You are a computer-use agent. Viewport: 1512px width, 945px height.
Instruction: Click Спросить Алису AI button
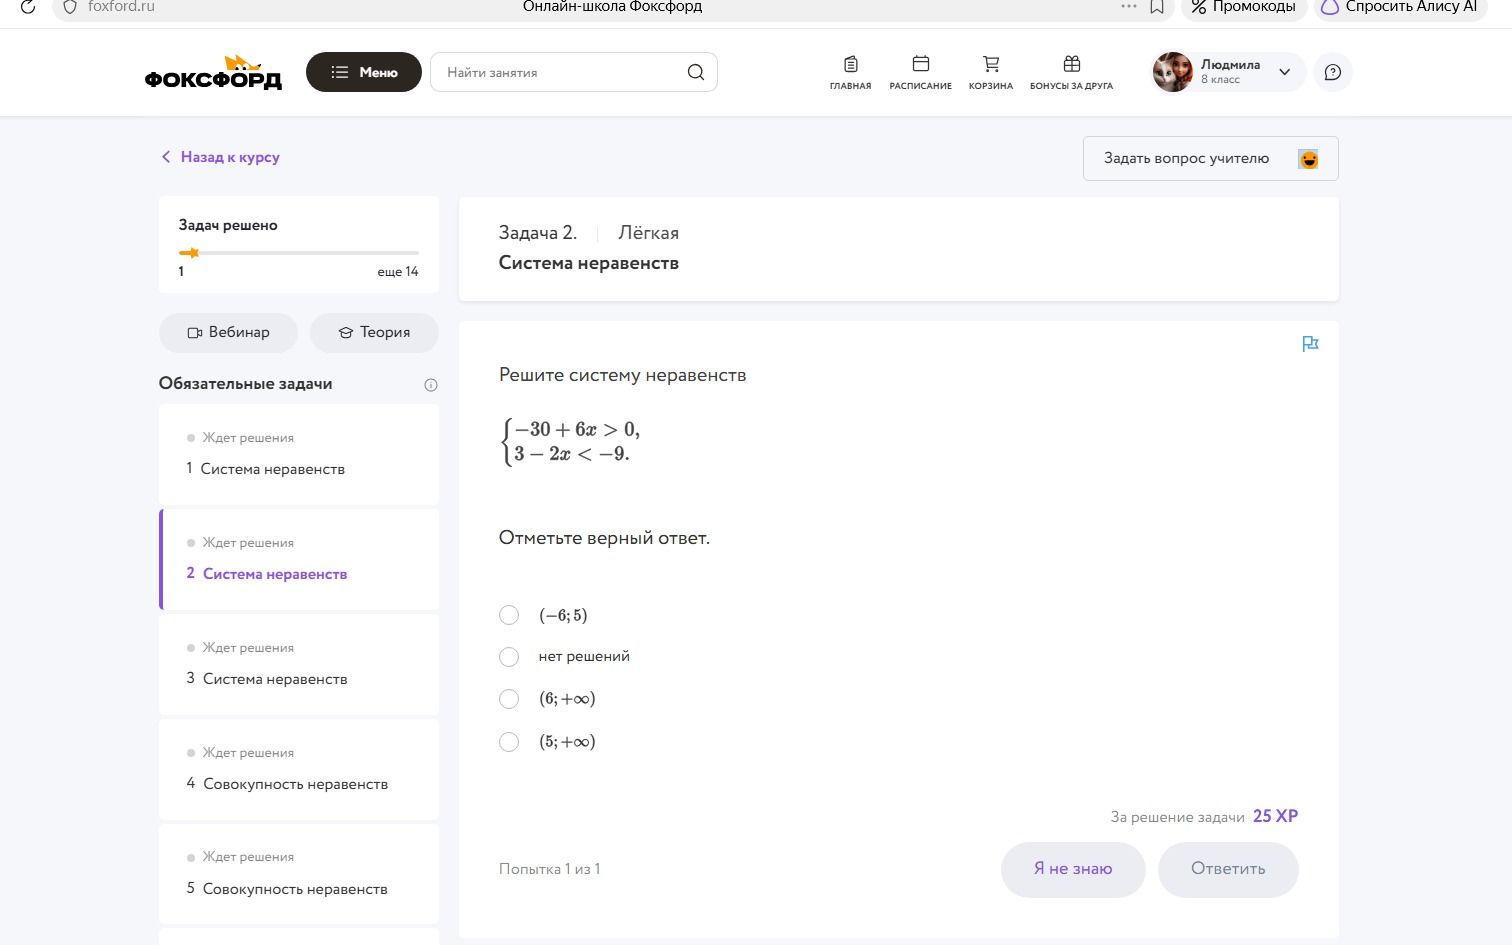pos(1399,8)
